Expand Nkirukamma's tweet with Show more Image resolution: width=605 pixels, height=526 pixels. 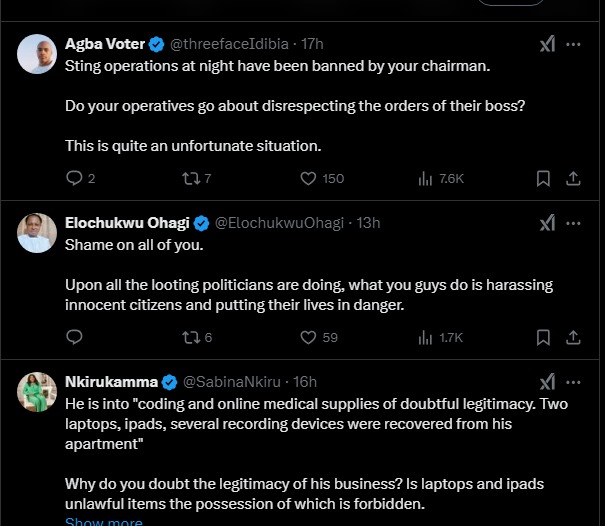click(104, 521)
